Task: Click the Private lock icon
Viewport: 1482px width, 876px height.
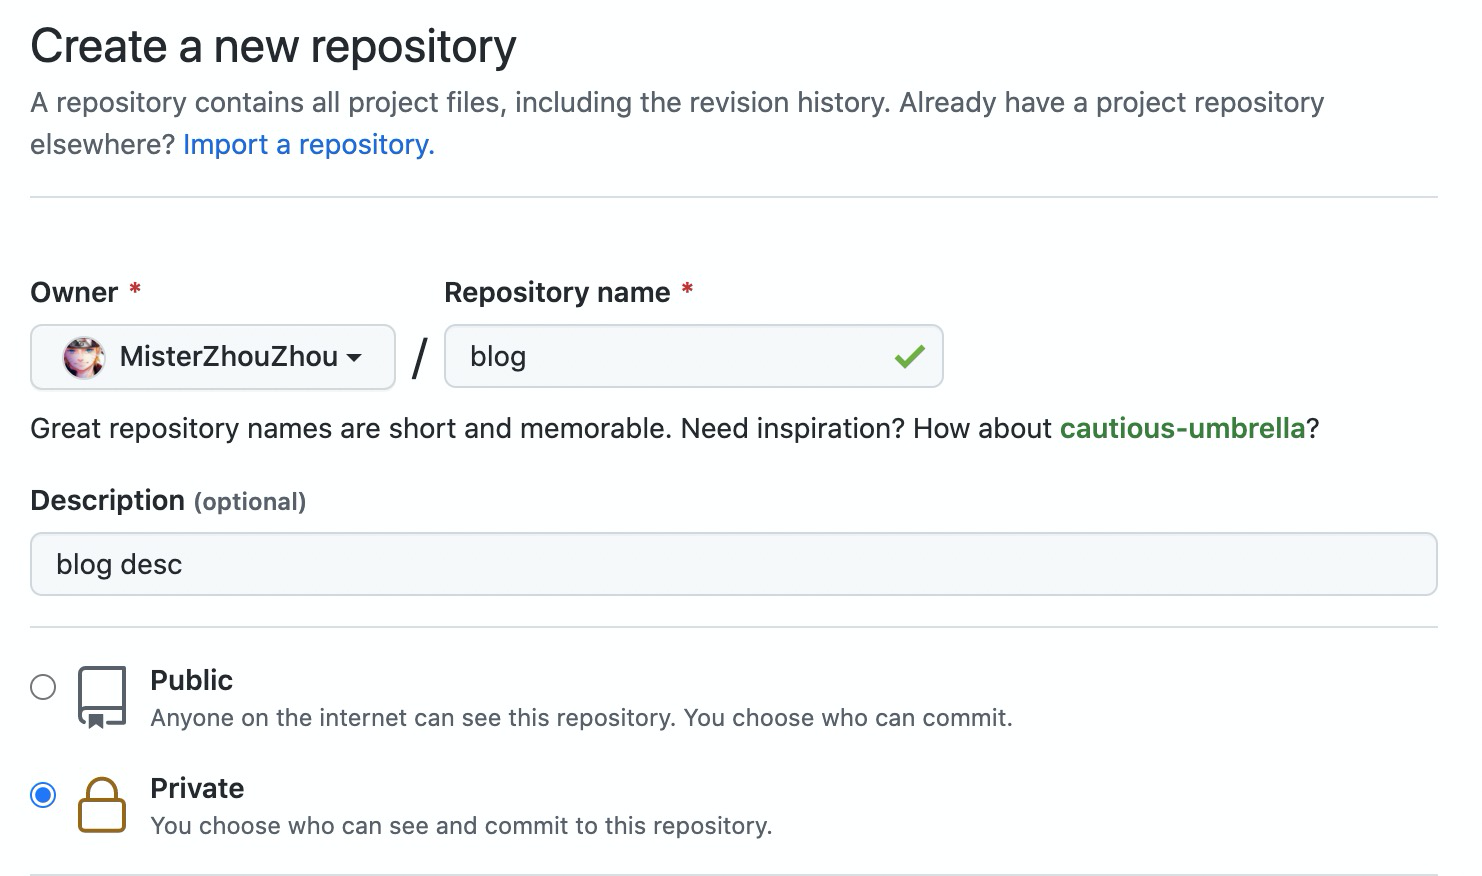Action: click(102, 805)
